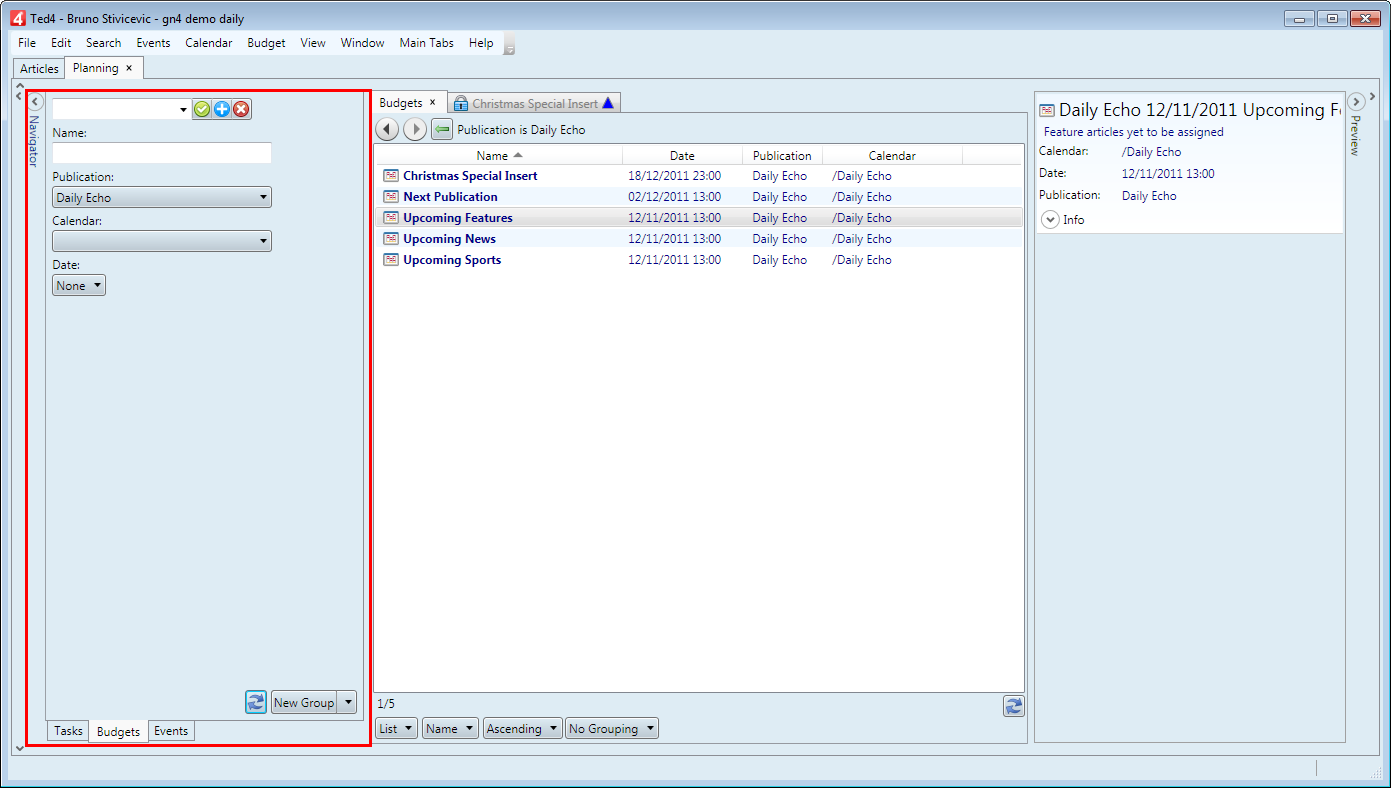Select the Budgets navigator tab
Viewport: 1391px width, 788px height.
pyautogui.click(x=118, y=731)
